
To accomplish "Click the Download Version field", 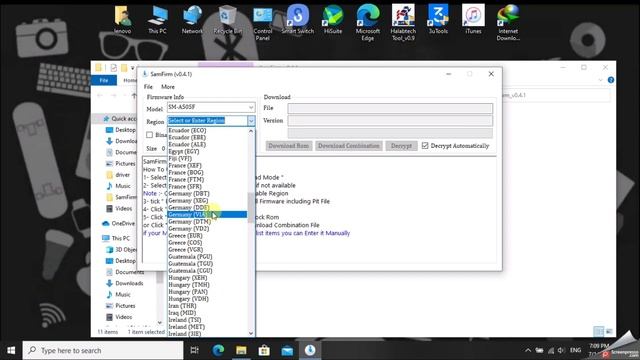I will tap(390, 120).
